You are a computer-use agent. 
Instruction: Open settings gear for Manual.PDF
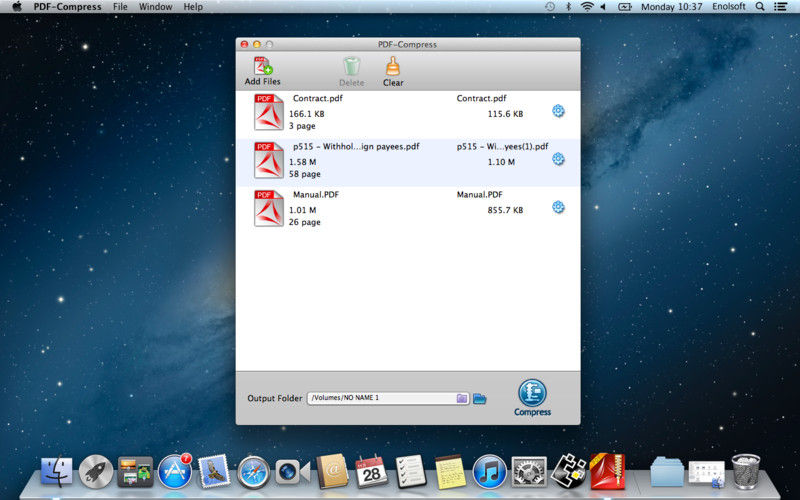coord(558,207)
